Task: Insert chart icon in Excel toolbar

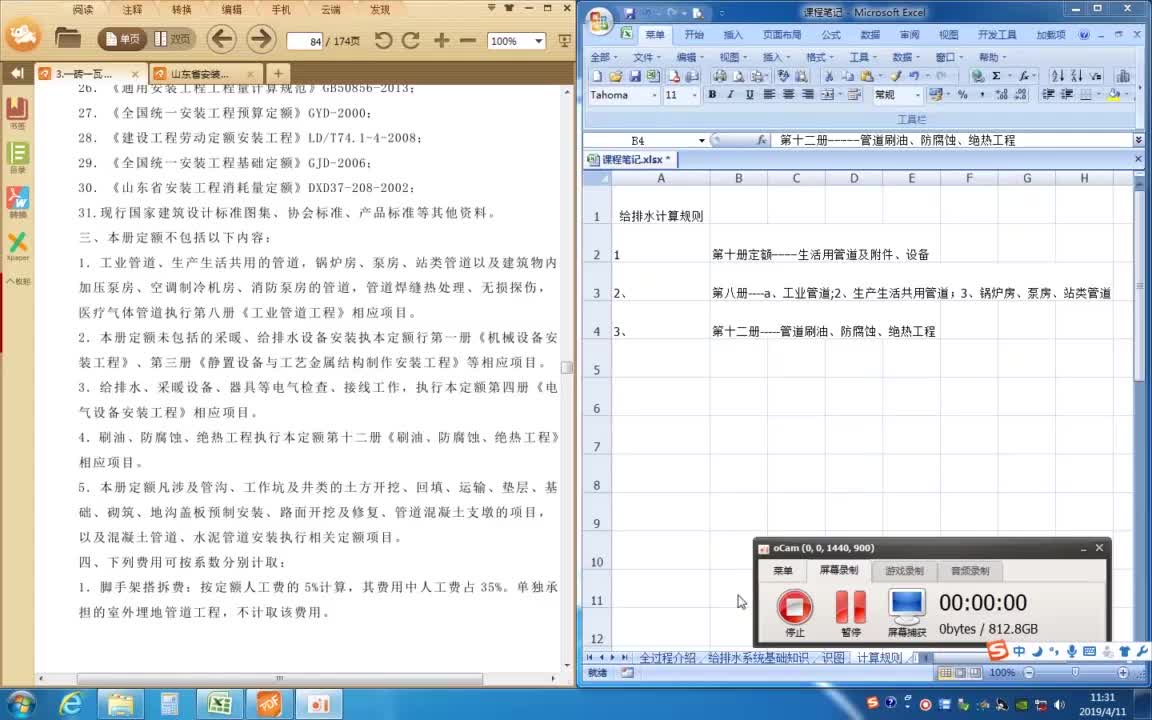Action: tap(1123, 76)
